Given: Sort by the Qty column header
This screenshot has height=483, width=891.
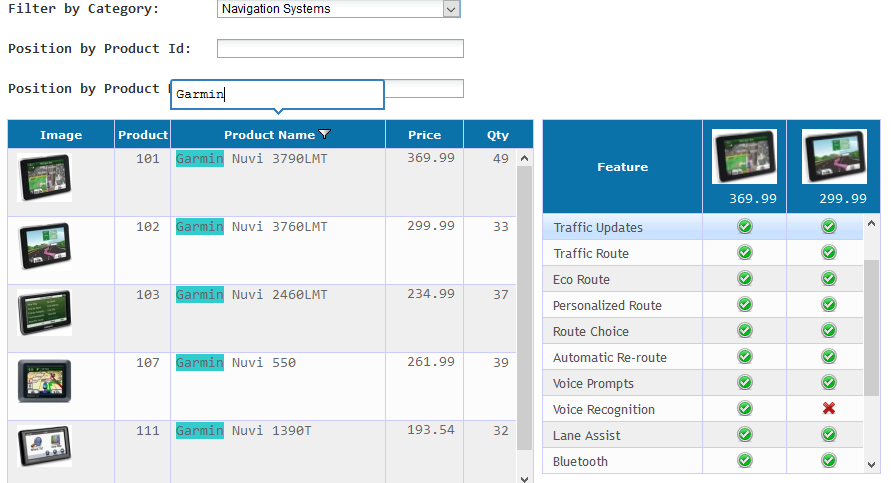Looking at the screenshot, I should point(498,135).
